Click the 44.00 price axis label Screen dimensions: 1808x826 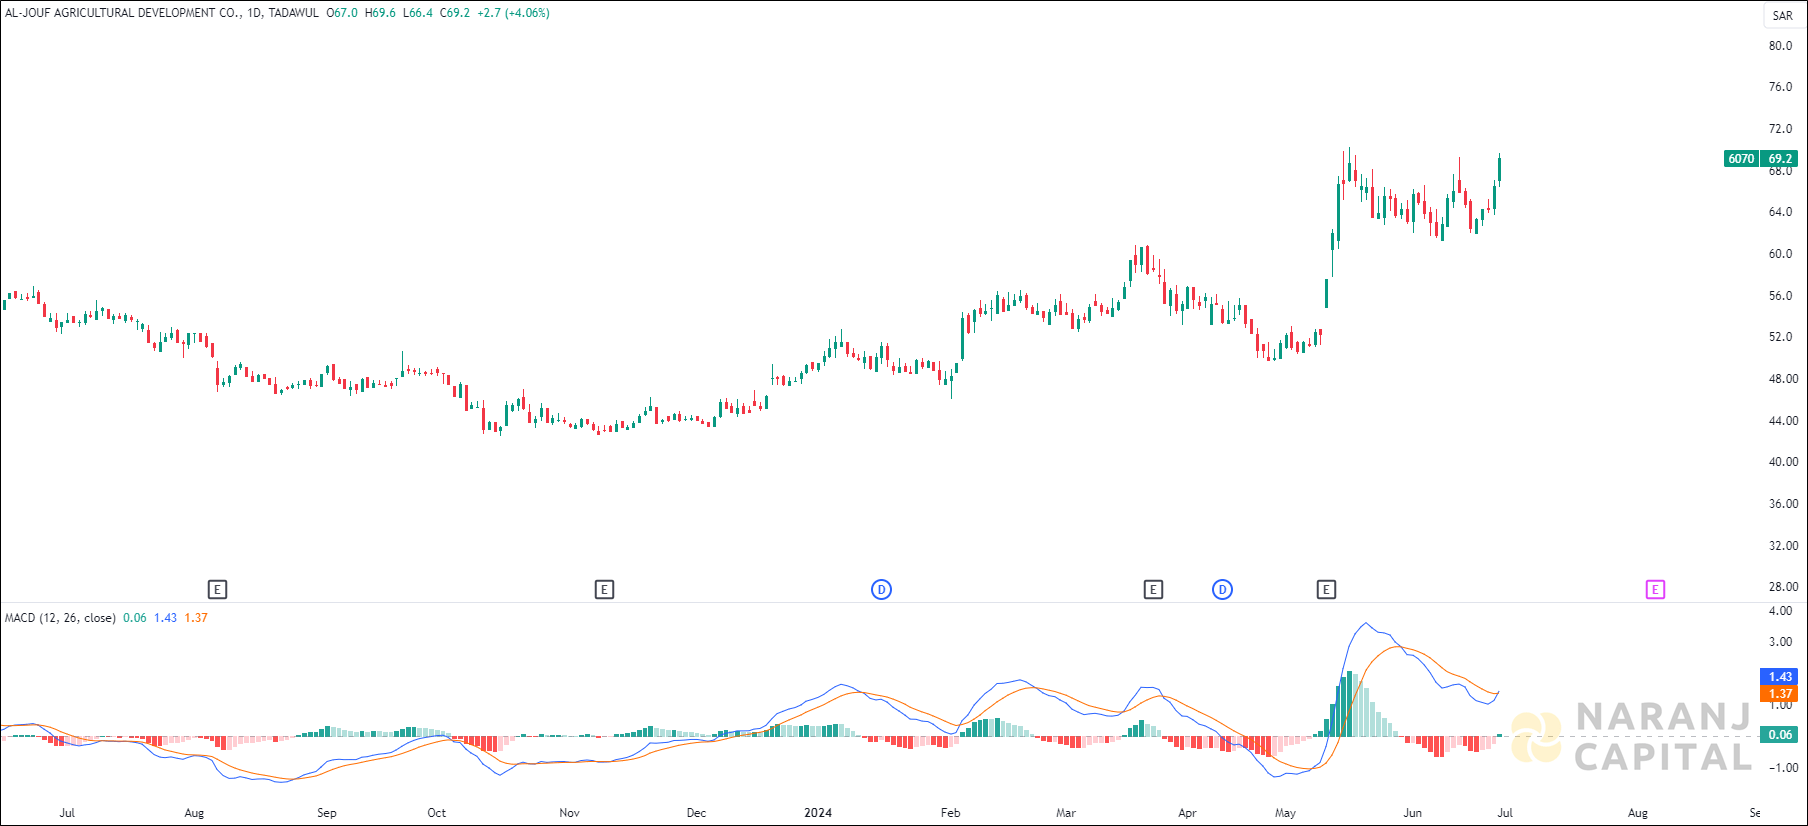[1783, 421]
